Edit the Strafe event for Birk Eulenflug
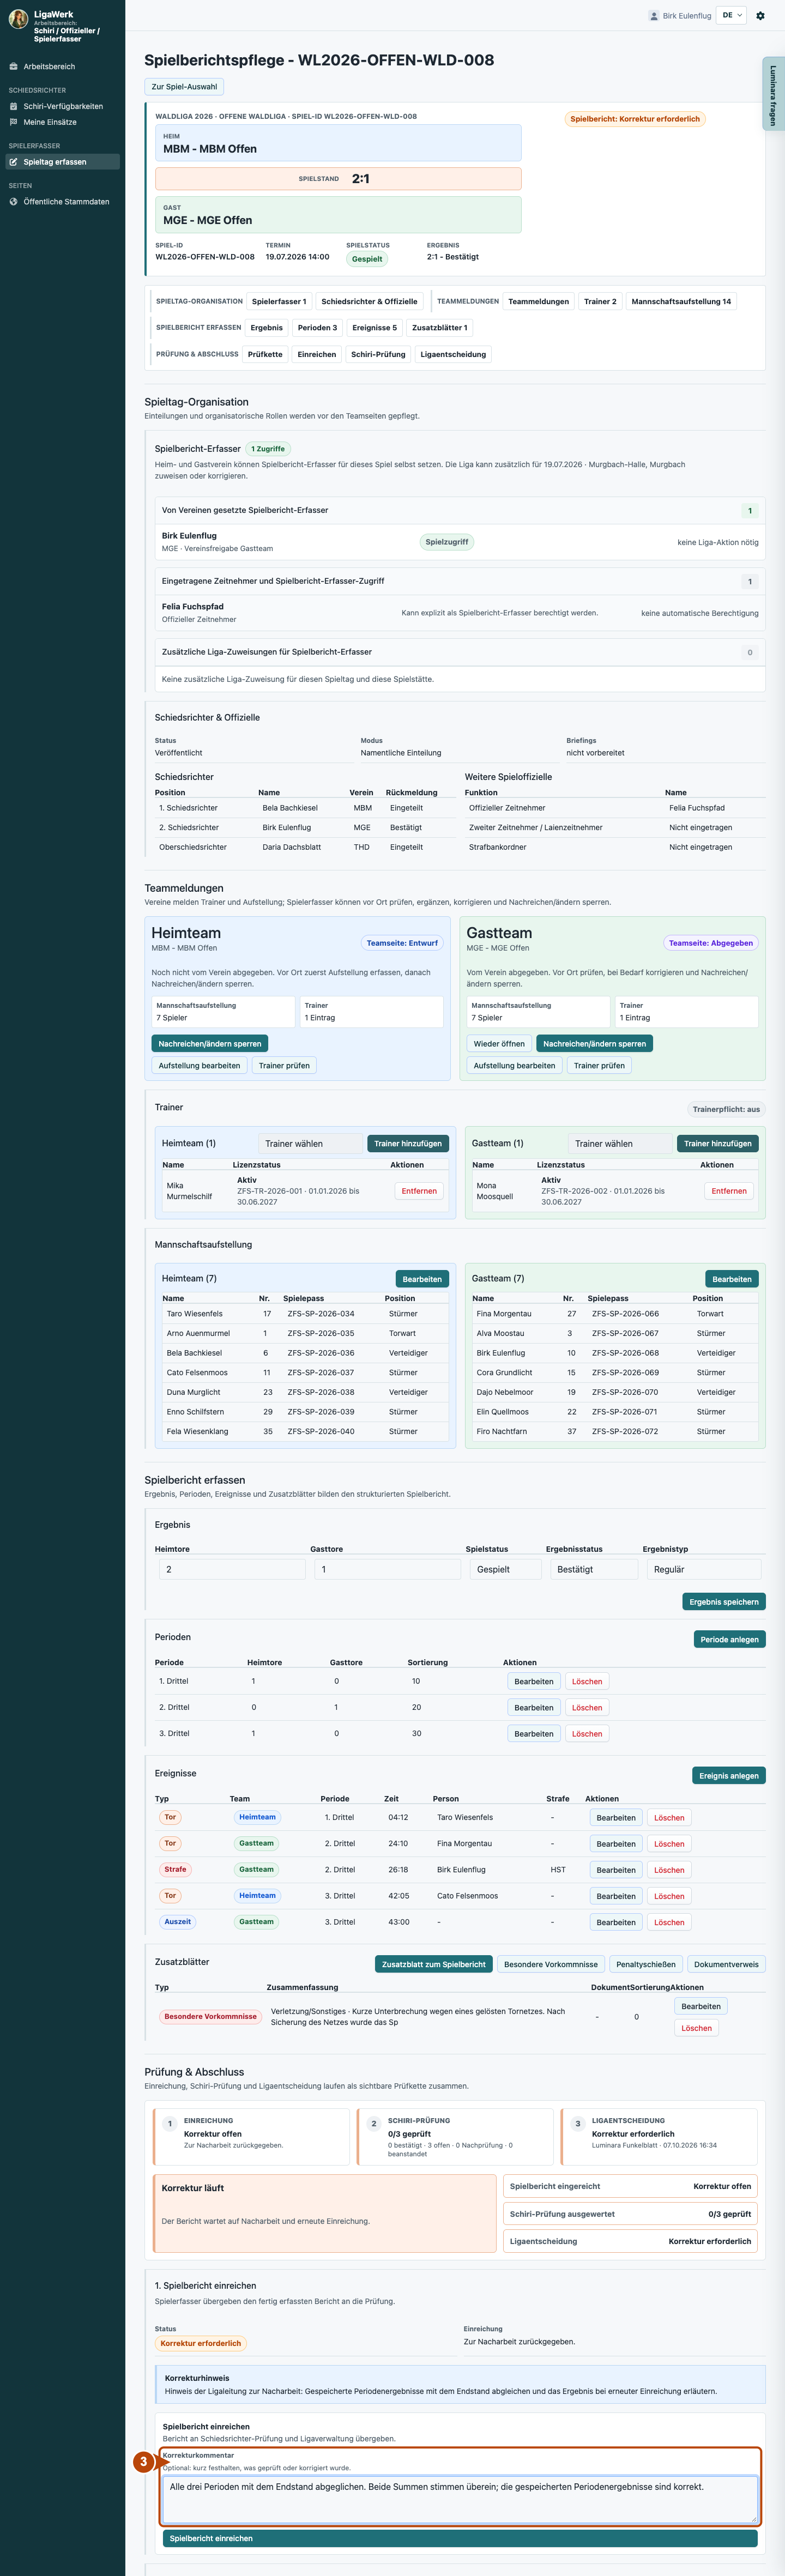The image size is (785, 2576). pos(616,1870)
